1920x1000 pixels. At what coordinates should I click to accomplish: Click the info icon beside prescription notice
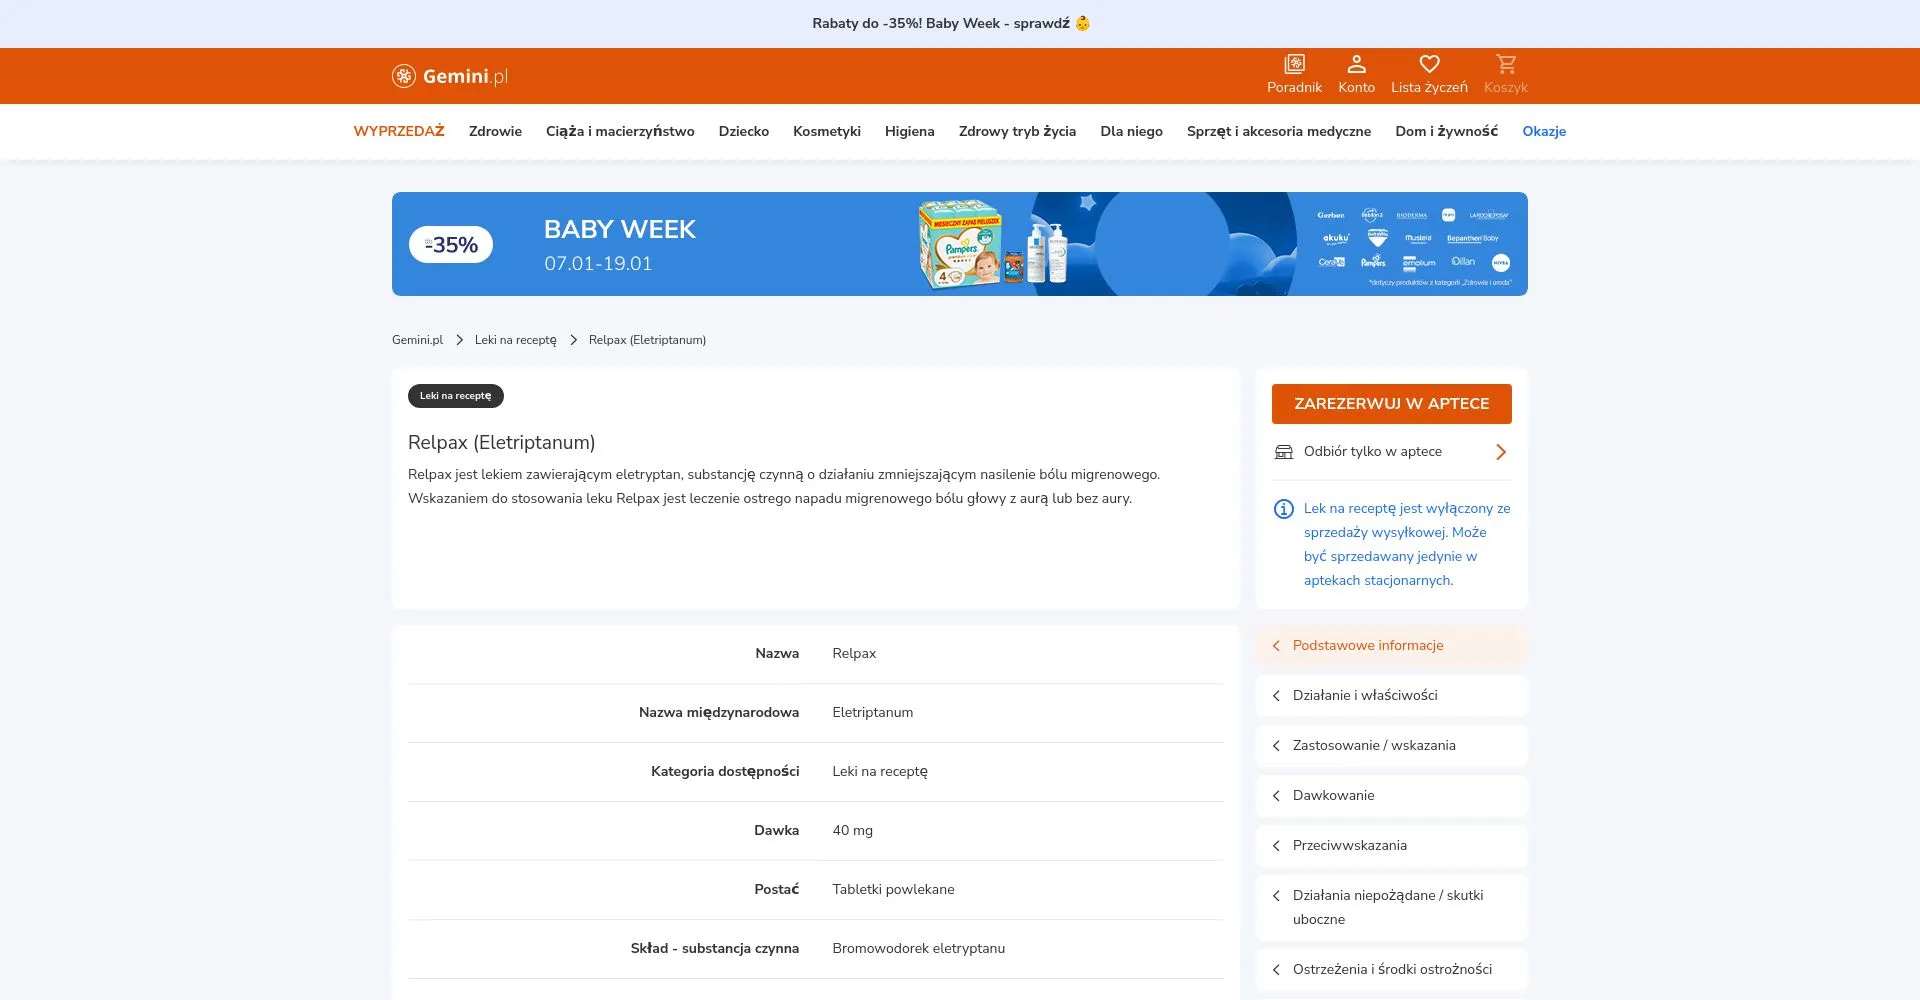click(1283, 509)
